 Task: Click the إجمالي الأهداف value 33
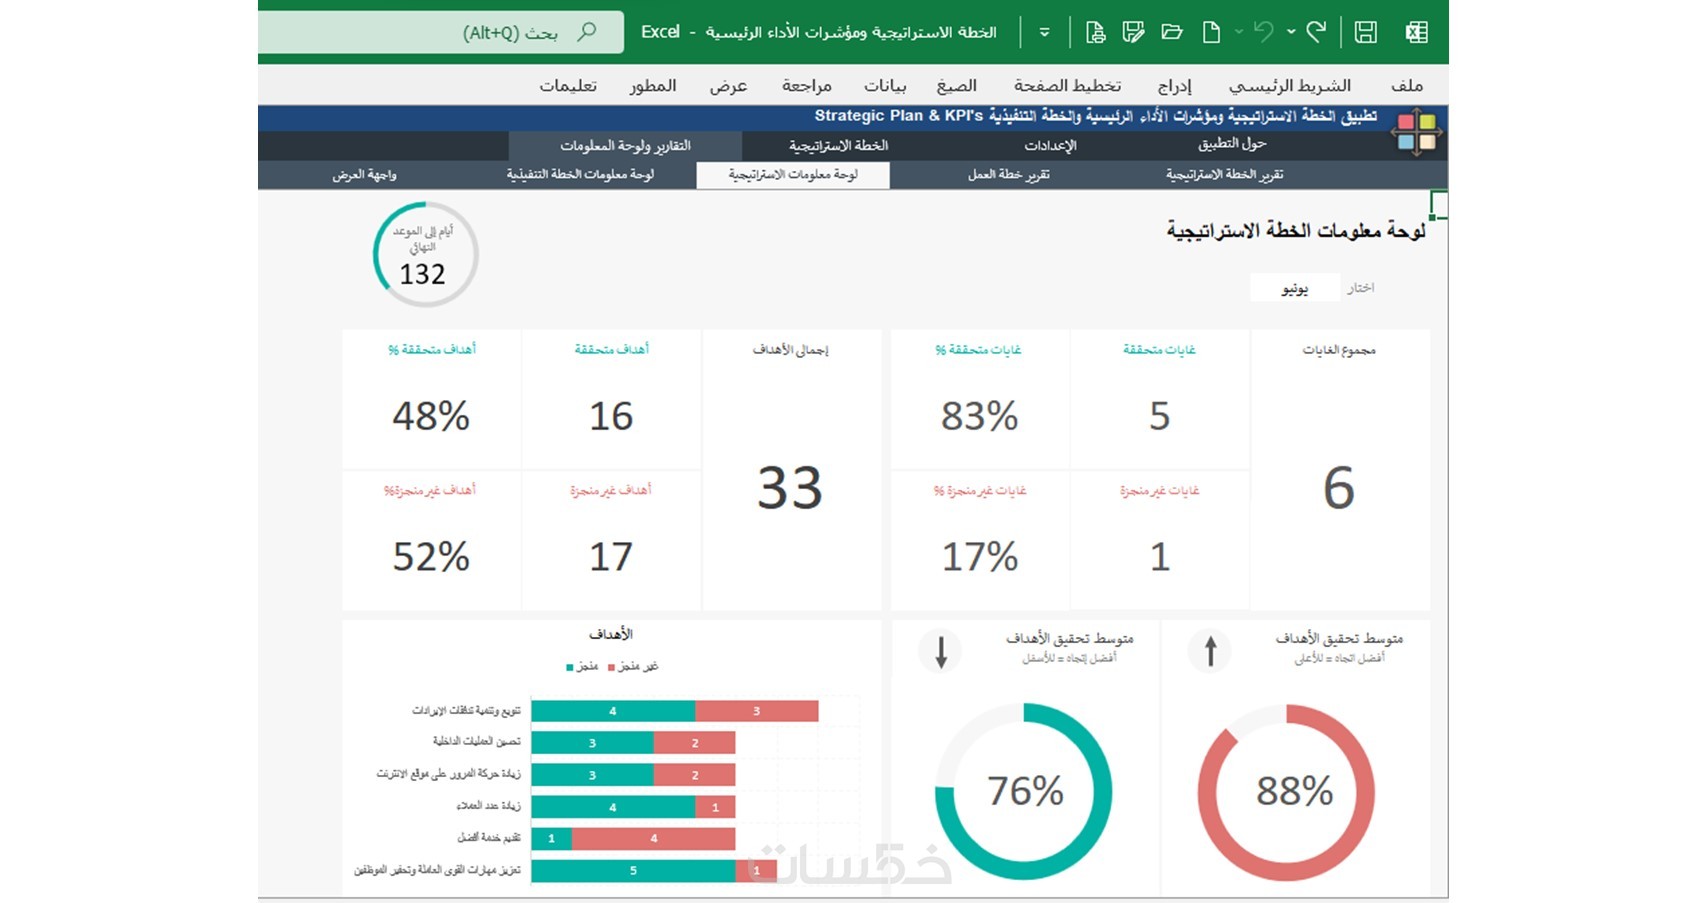[790, 488]
